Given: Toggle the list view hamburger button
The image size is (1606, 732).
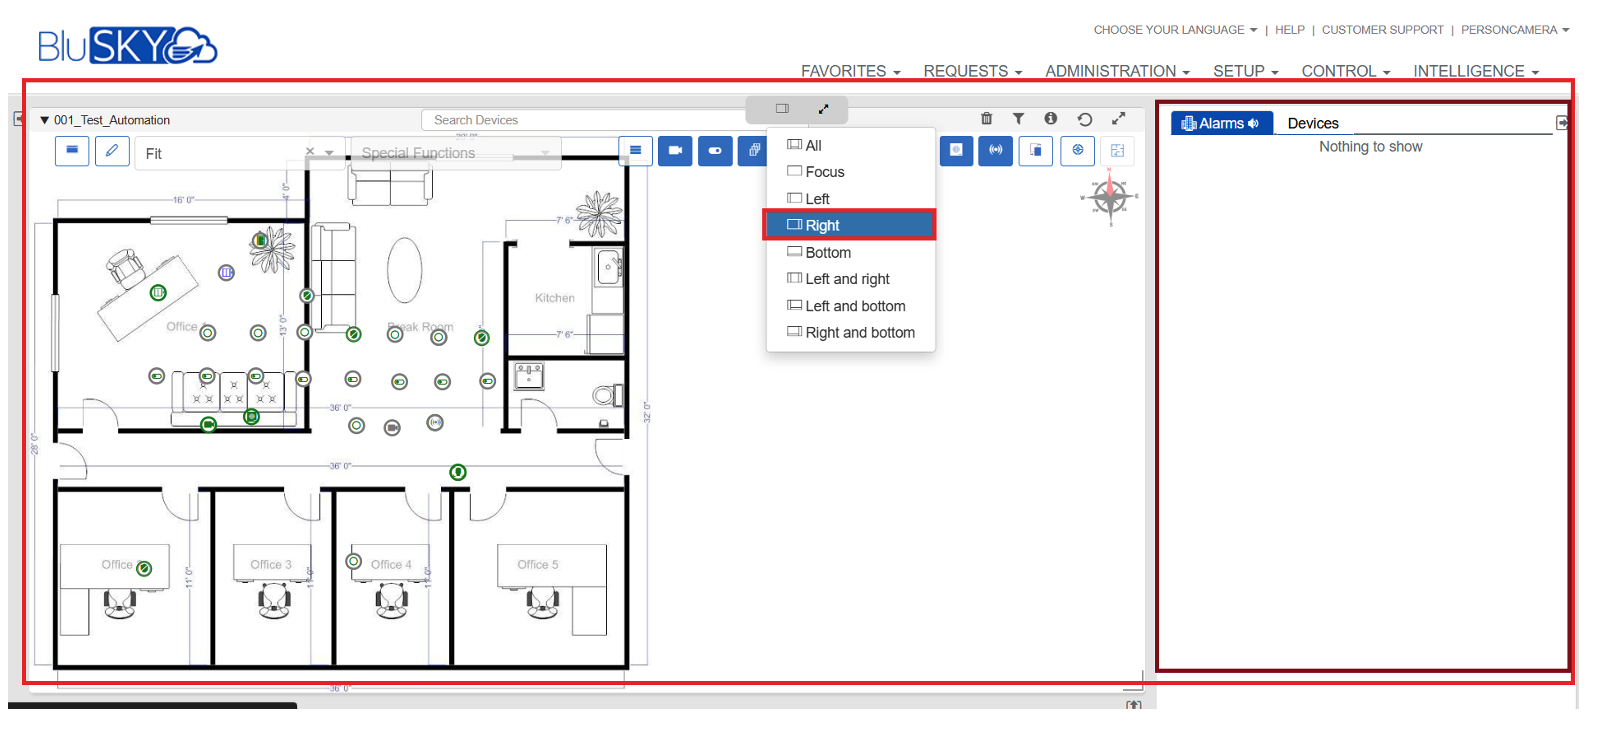Looking at the screenshot, I should pos(635,151).
